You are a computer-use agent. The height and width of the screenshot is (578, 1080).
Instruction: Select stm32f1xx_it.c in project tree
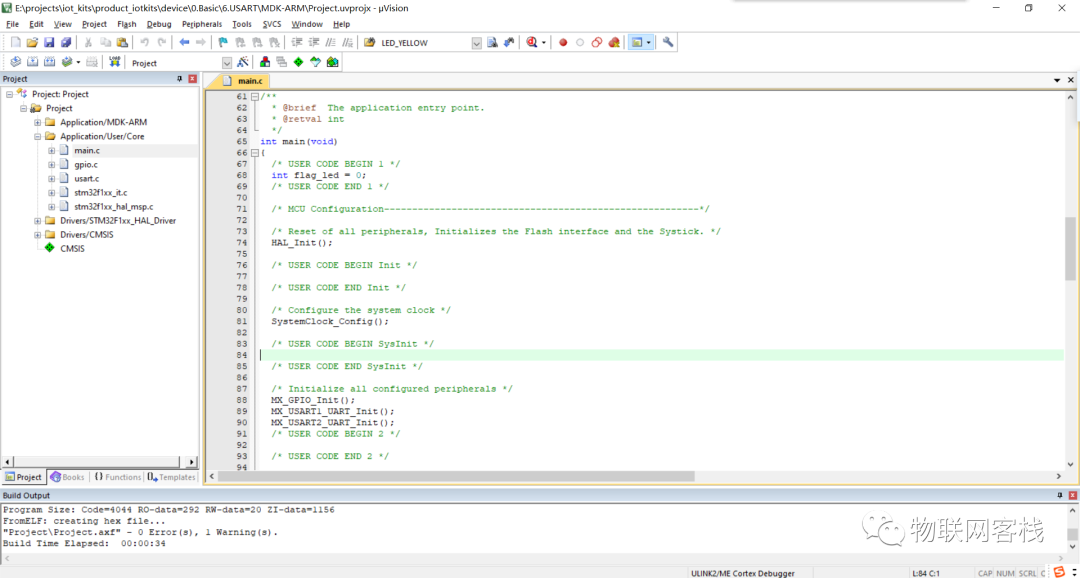(x=101, y=192)
